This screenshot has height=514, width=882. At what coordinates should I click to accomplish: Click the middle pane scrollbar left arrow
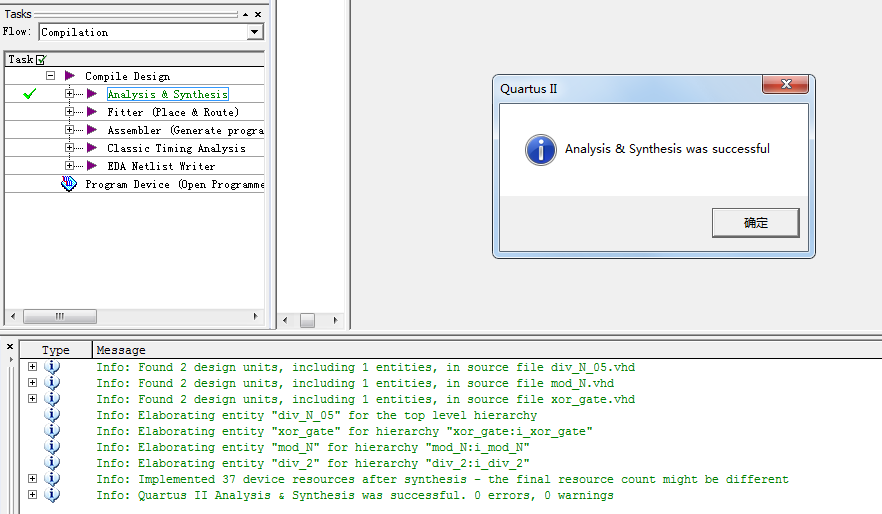285,321
